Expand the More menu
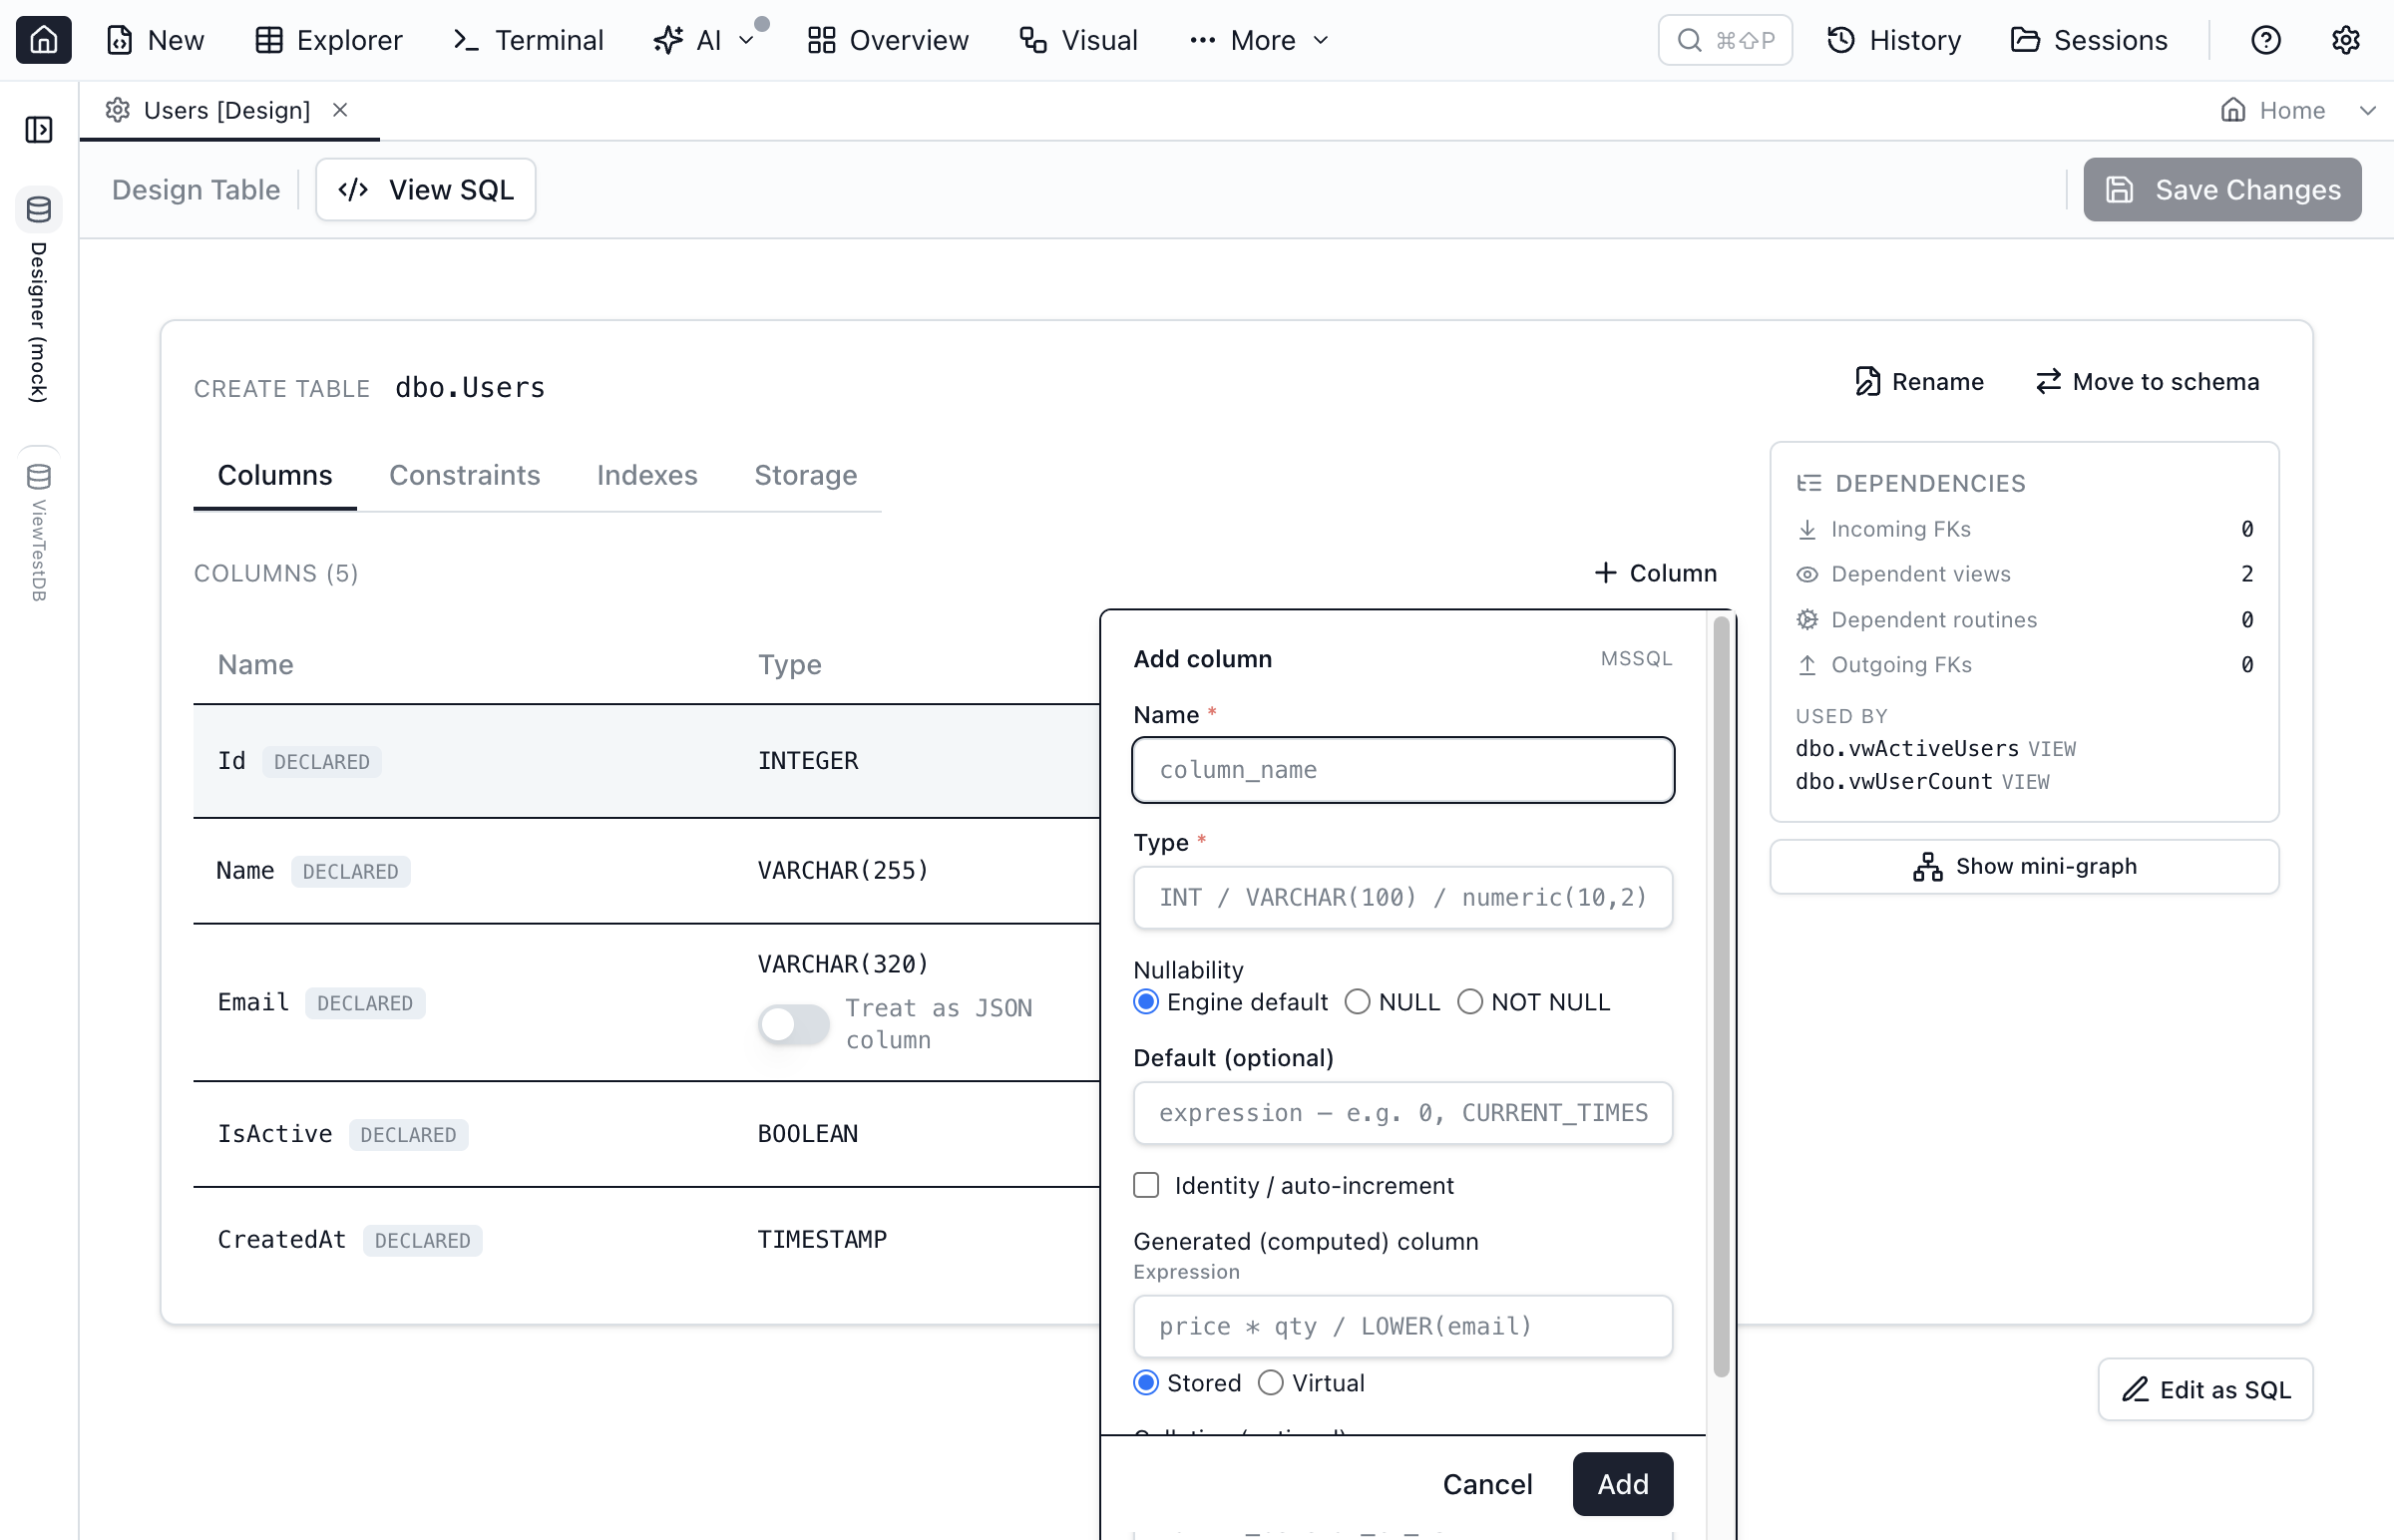This screenshot has width=2394, height=1540. [x=1260, y=40]
